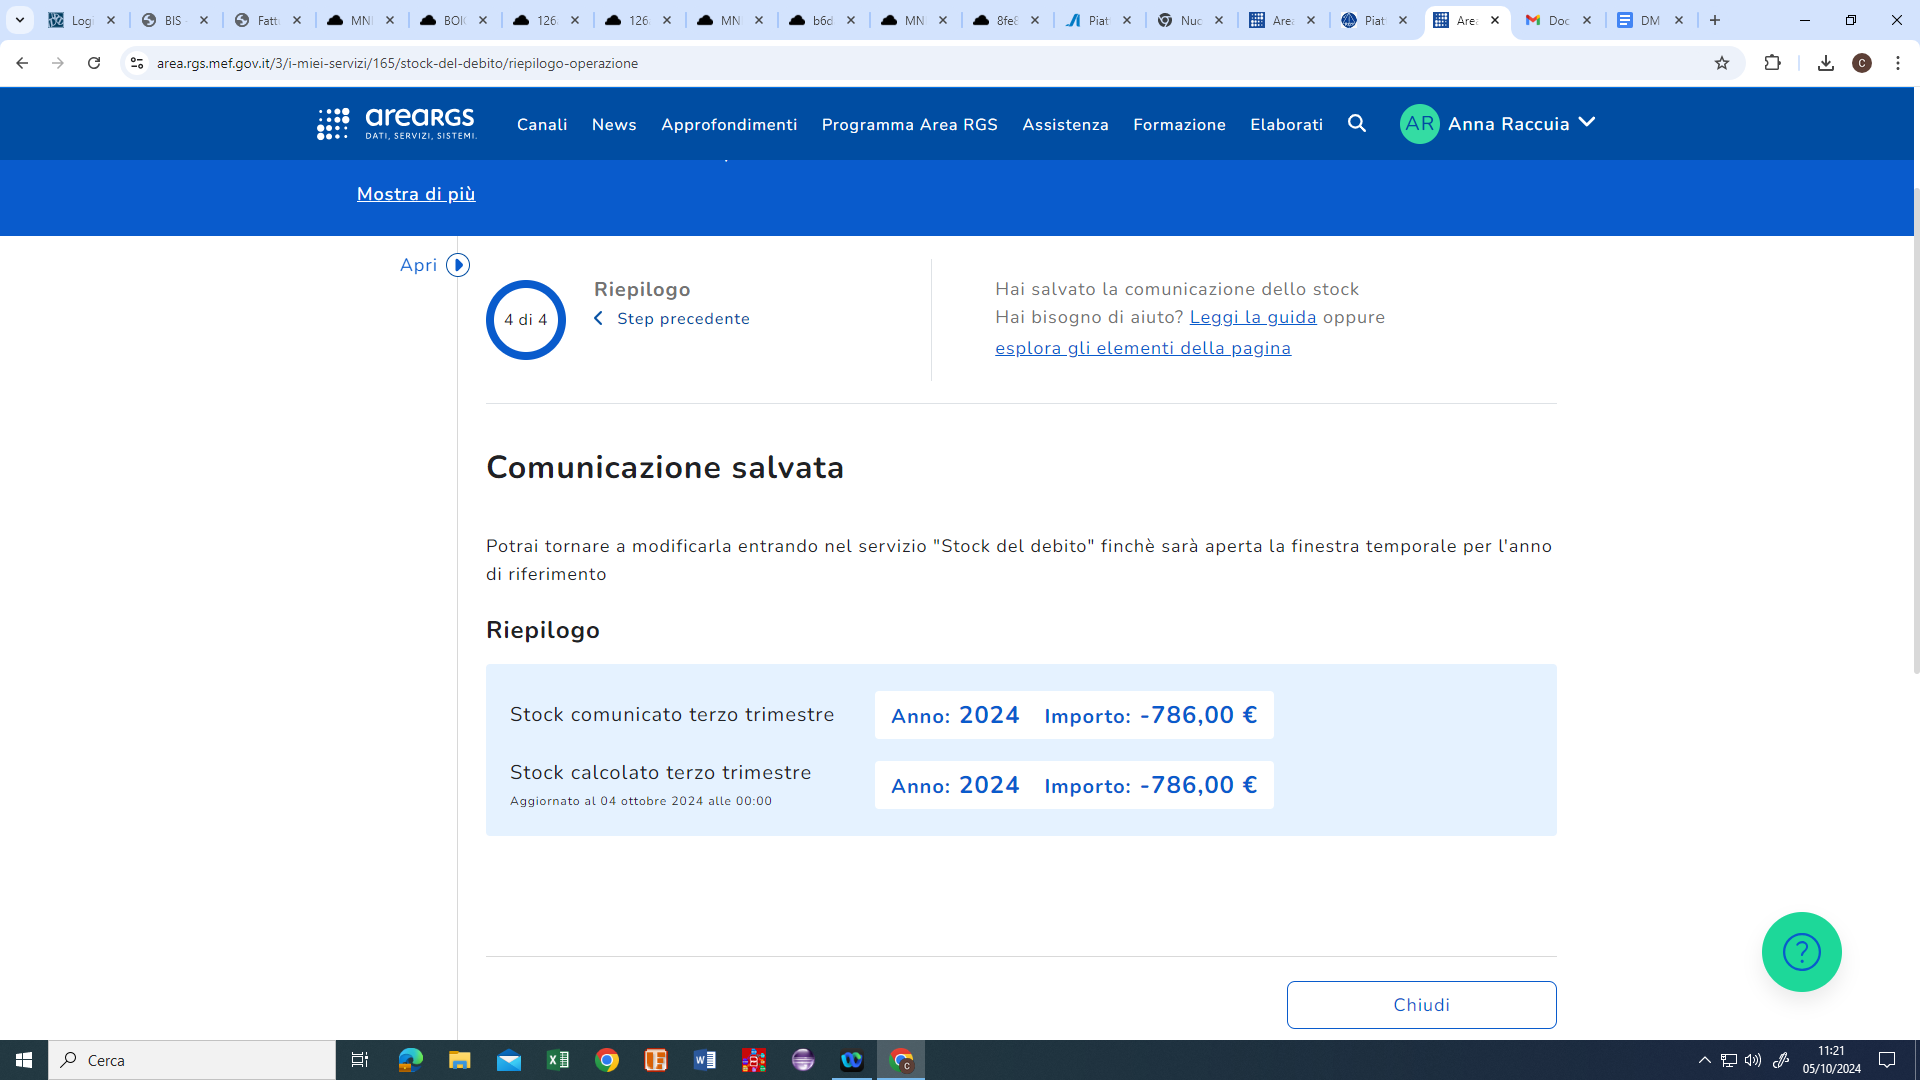Open the Formazione menu item

point(1179,125)
